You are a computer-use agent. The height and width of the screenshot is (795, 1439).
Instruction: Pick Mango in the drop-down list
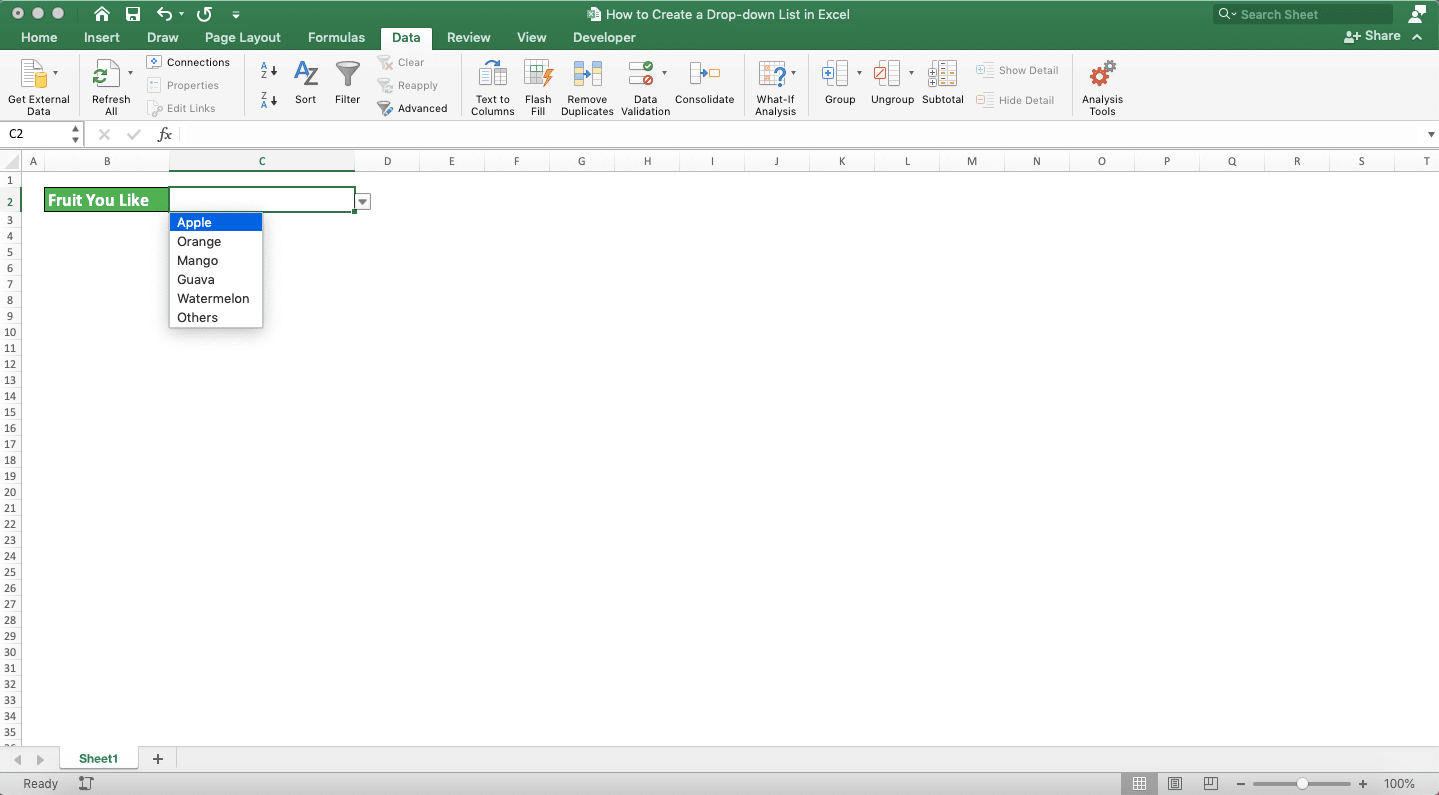pyautogui.click(x=216, y=261)
